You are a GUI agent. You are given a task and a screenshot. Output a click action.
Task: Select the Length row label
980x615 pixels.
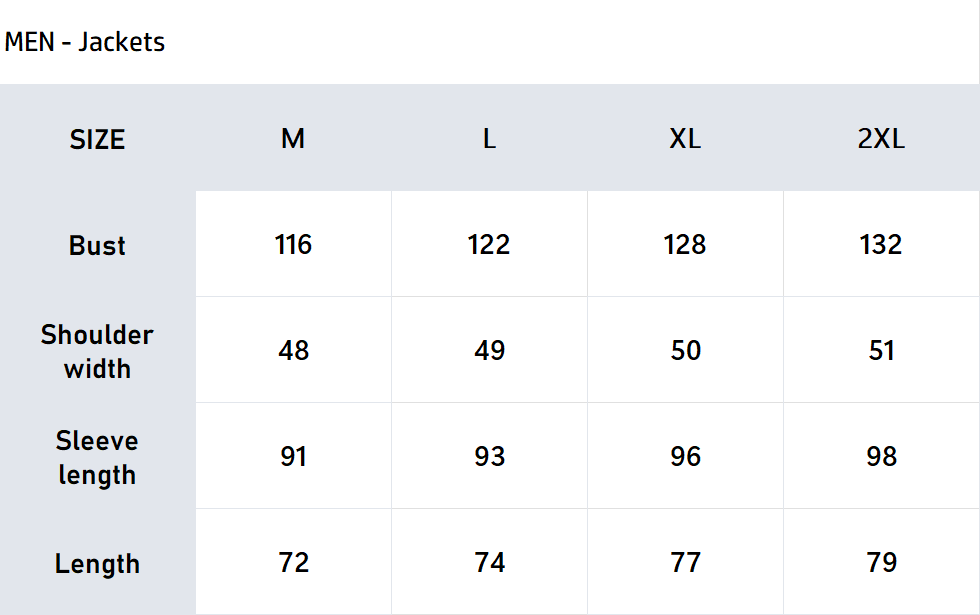(x=97, y=563)
